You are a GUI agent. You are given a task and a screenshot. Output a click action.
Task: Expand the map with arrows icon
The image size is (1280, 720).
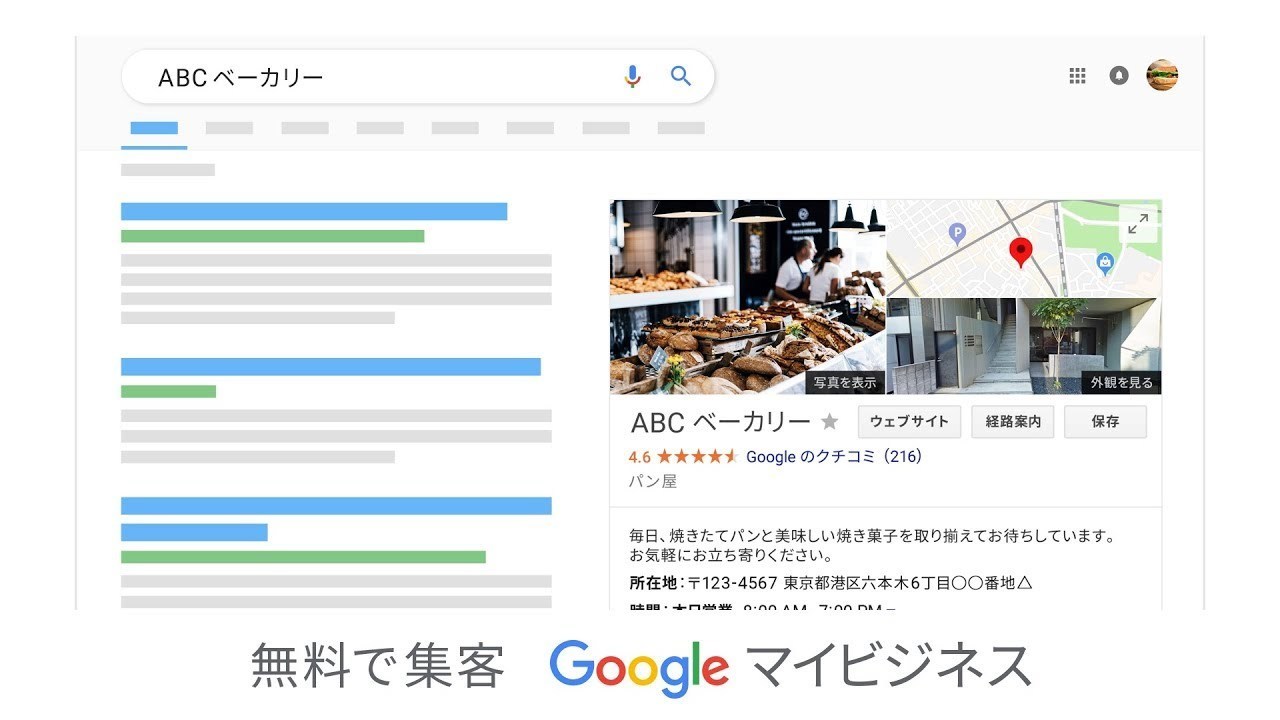pyautogui.click(x=1138, y=224)
